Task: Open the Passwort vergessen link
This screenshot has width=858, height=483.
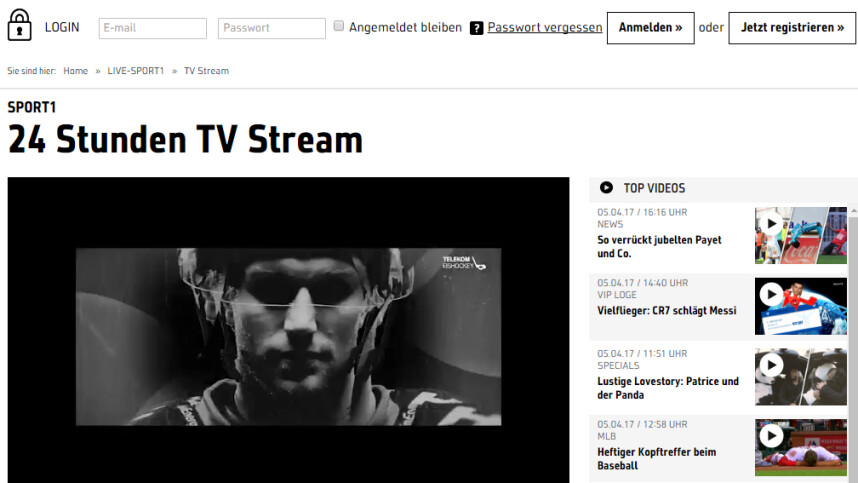Action: point(544,27)
